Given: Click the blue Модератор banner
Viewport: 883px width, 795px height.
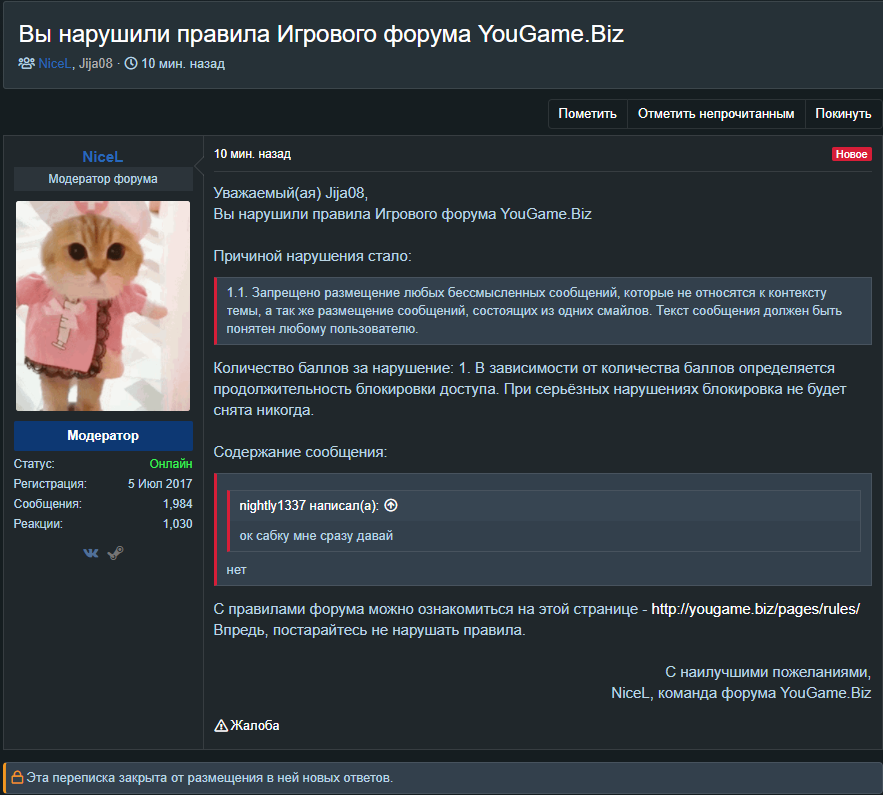Looking at the screenshot, I should (x=103, y=436).
